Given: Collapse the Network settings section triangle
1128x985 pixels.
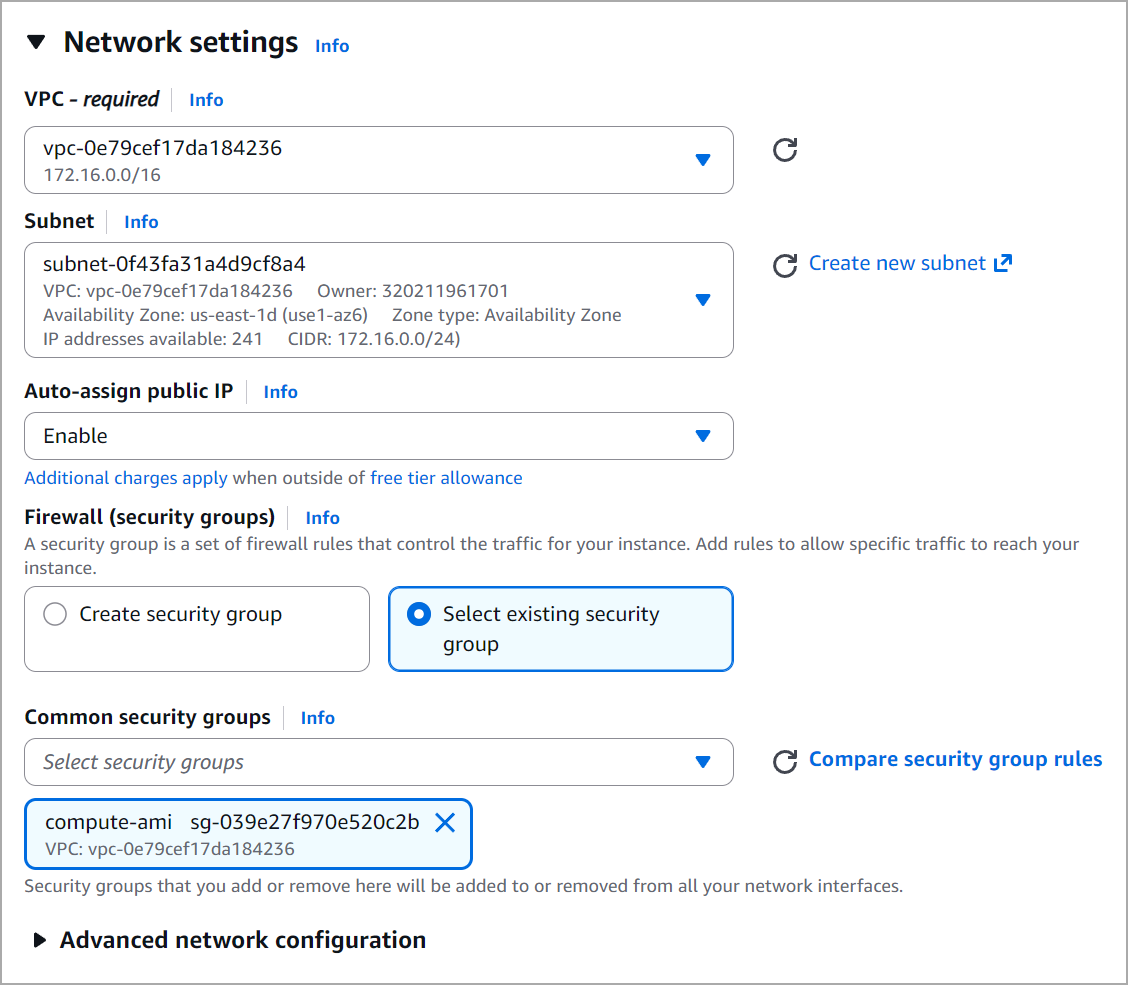Looking at the screenshot, I should click(x=36, y=42).
